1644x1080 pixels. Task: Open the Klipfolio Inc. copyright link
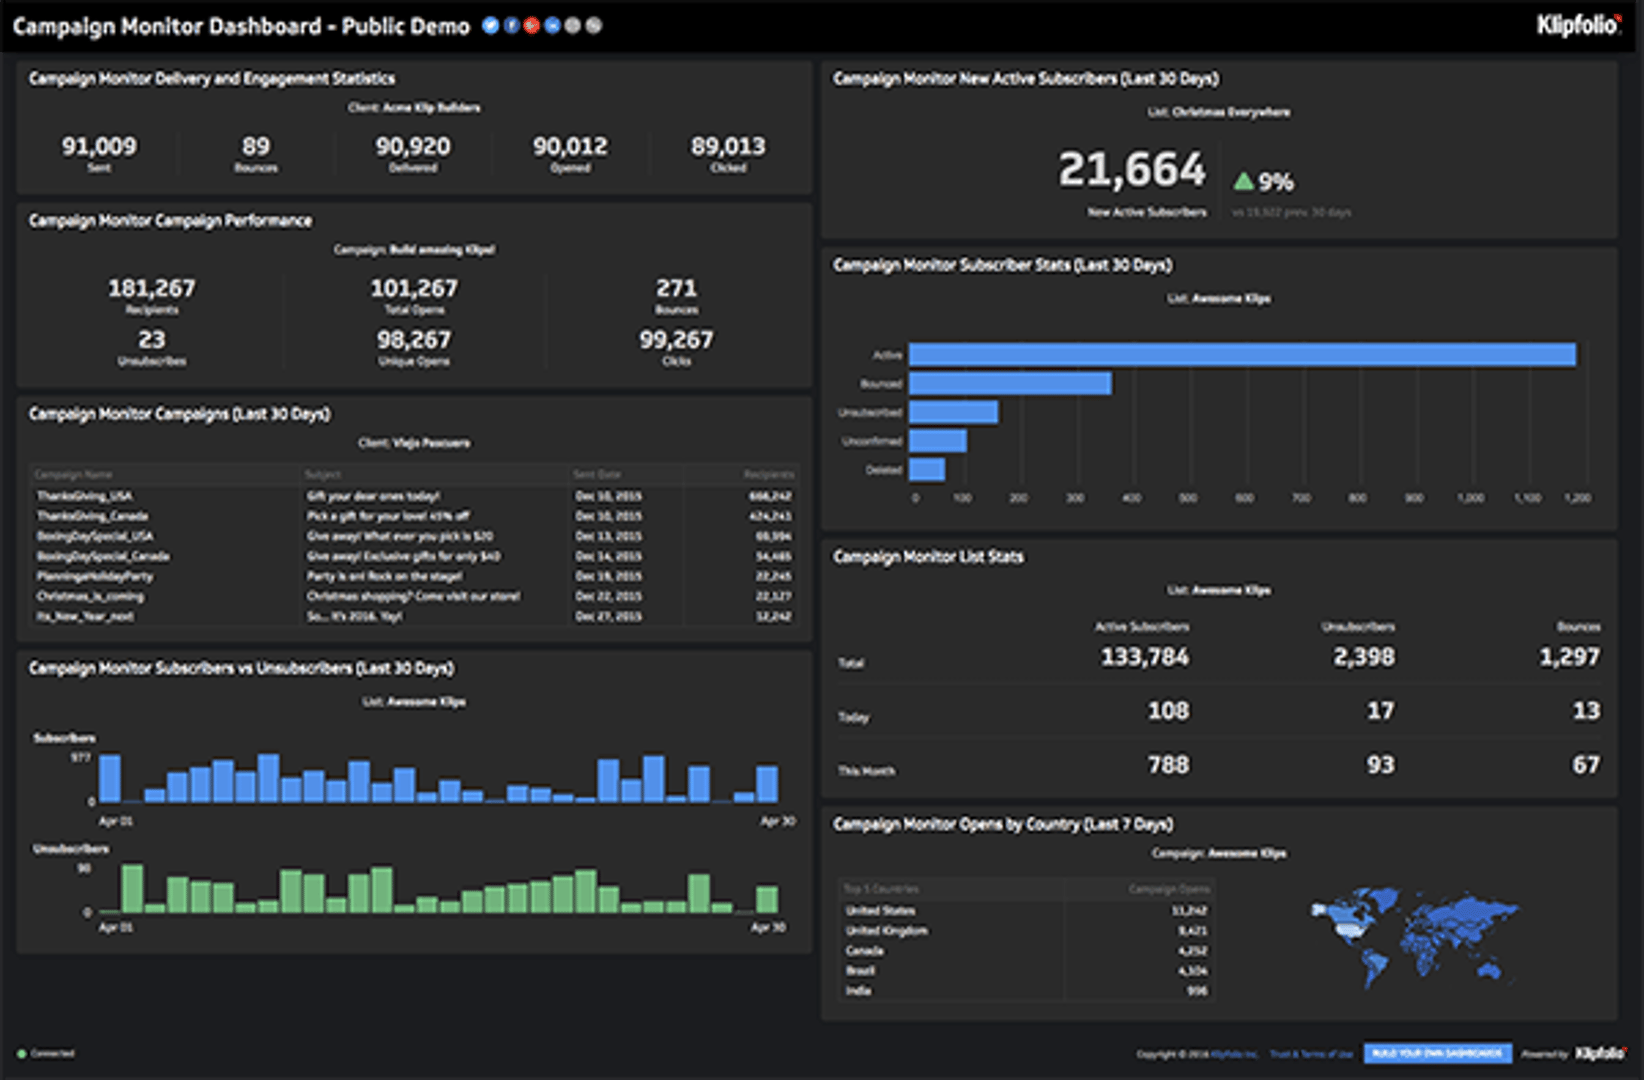click(x=1235, y=1054)
